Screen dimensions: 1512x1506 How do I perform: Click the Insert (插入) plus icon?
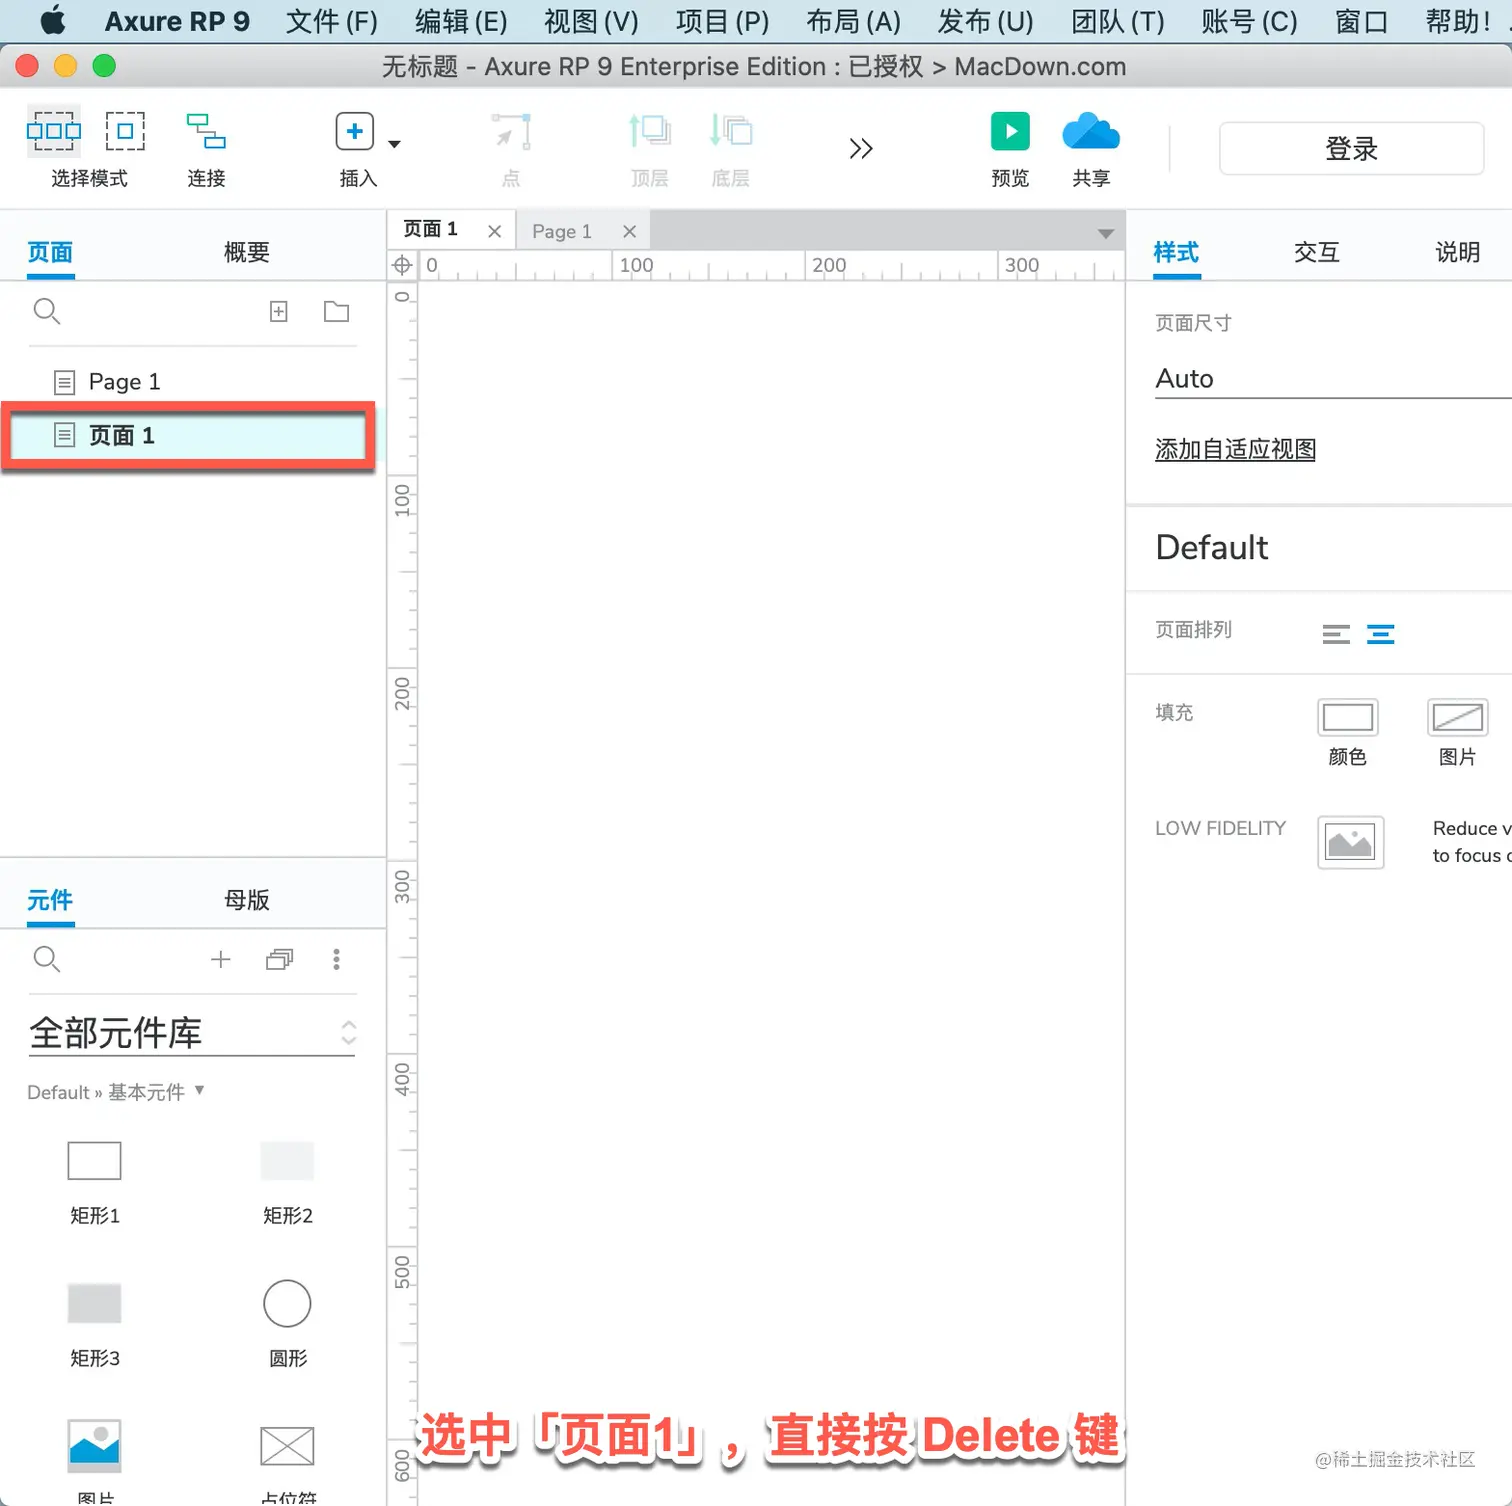[x=354, y=131]
